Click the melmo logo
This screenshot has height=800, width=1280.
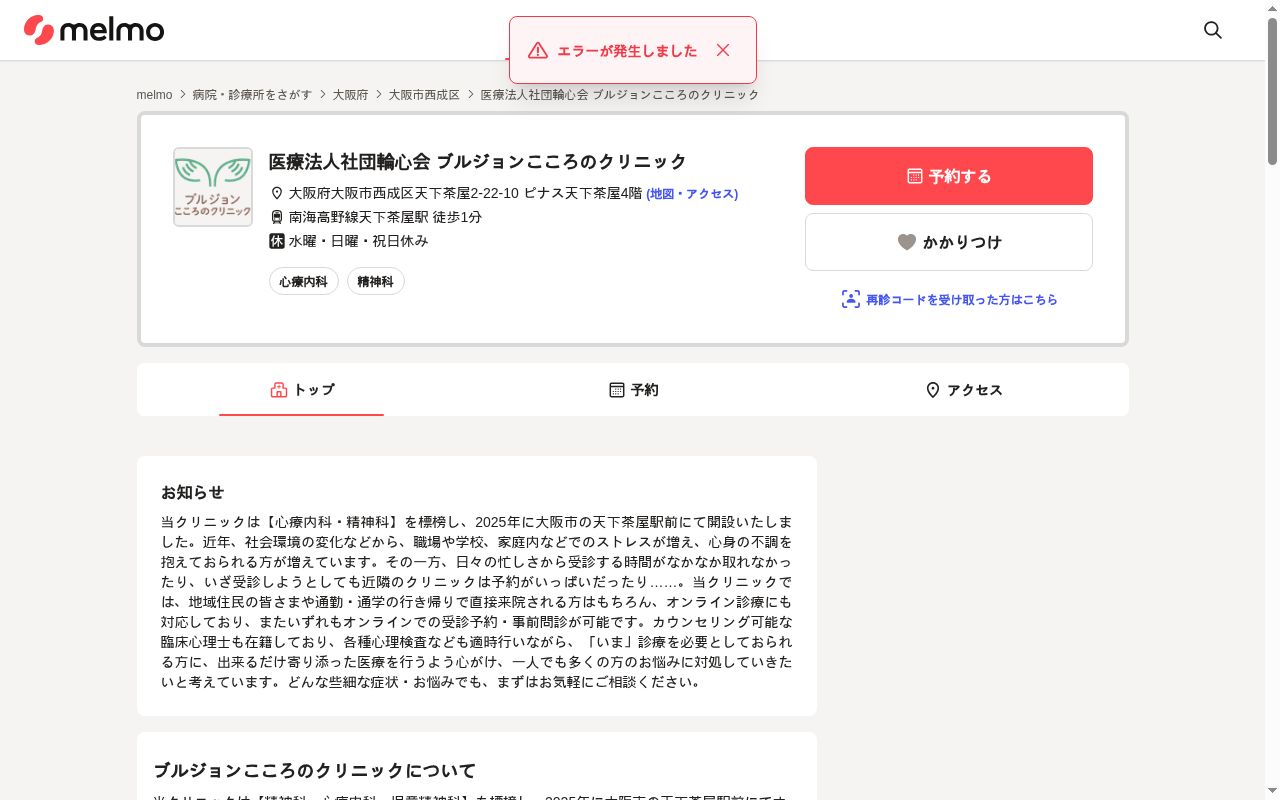tap(94, 30)
